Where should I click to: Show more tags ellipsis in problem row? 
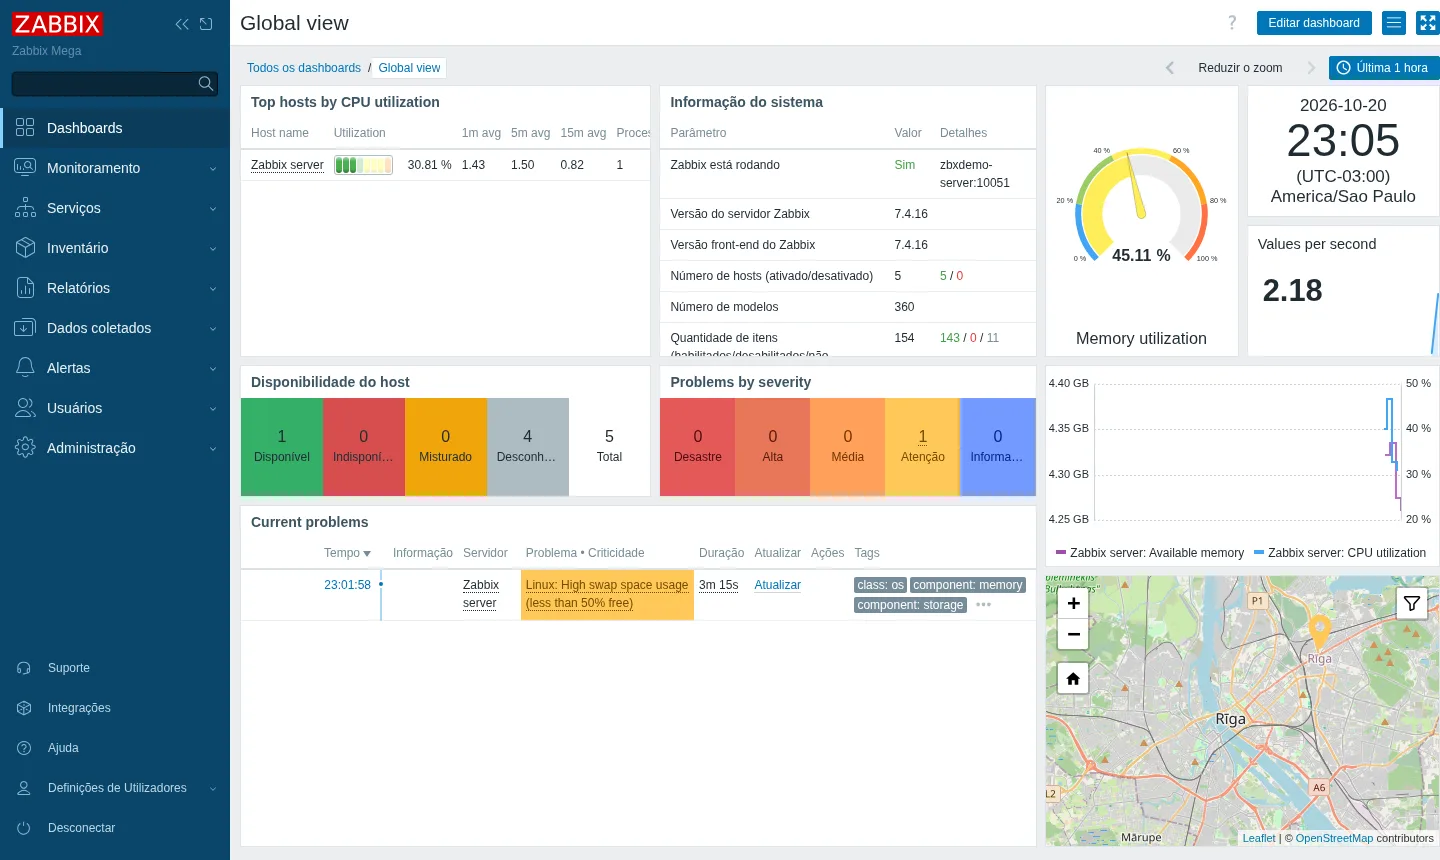pos(984,605)
